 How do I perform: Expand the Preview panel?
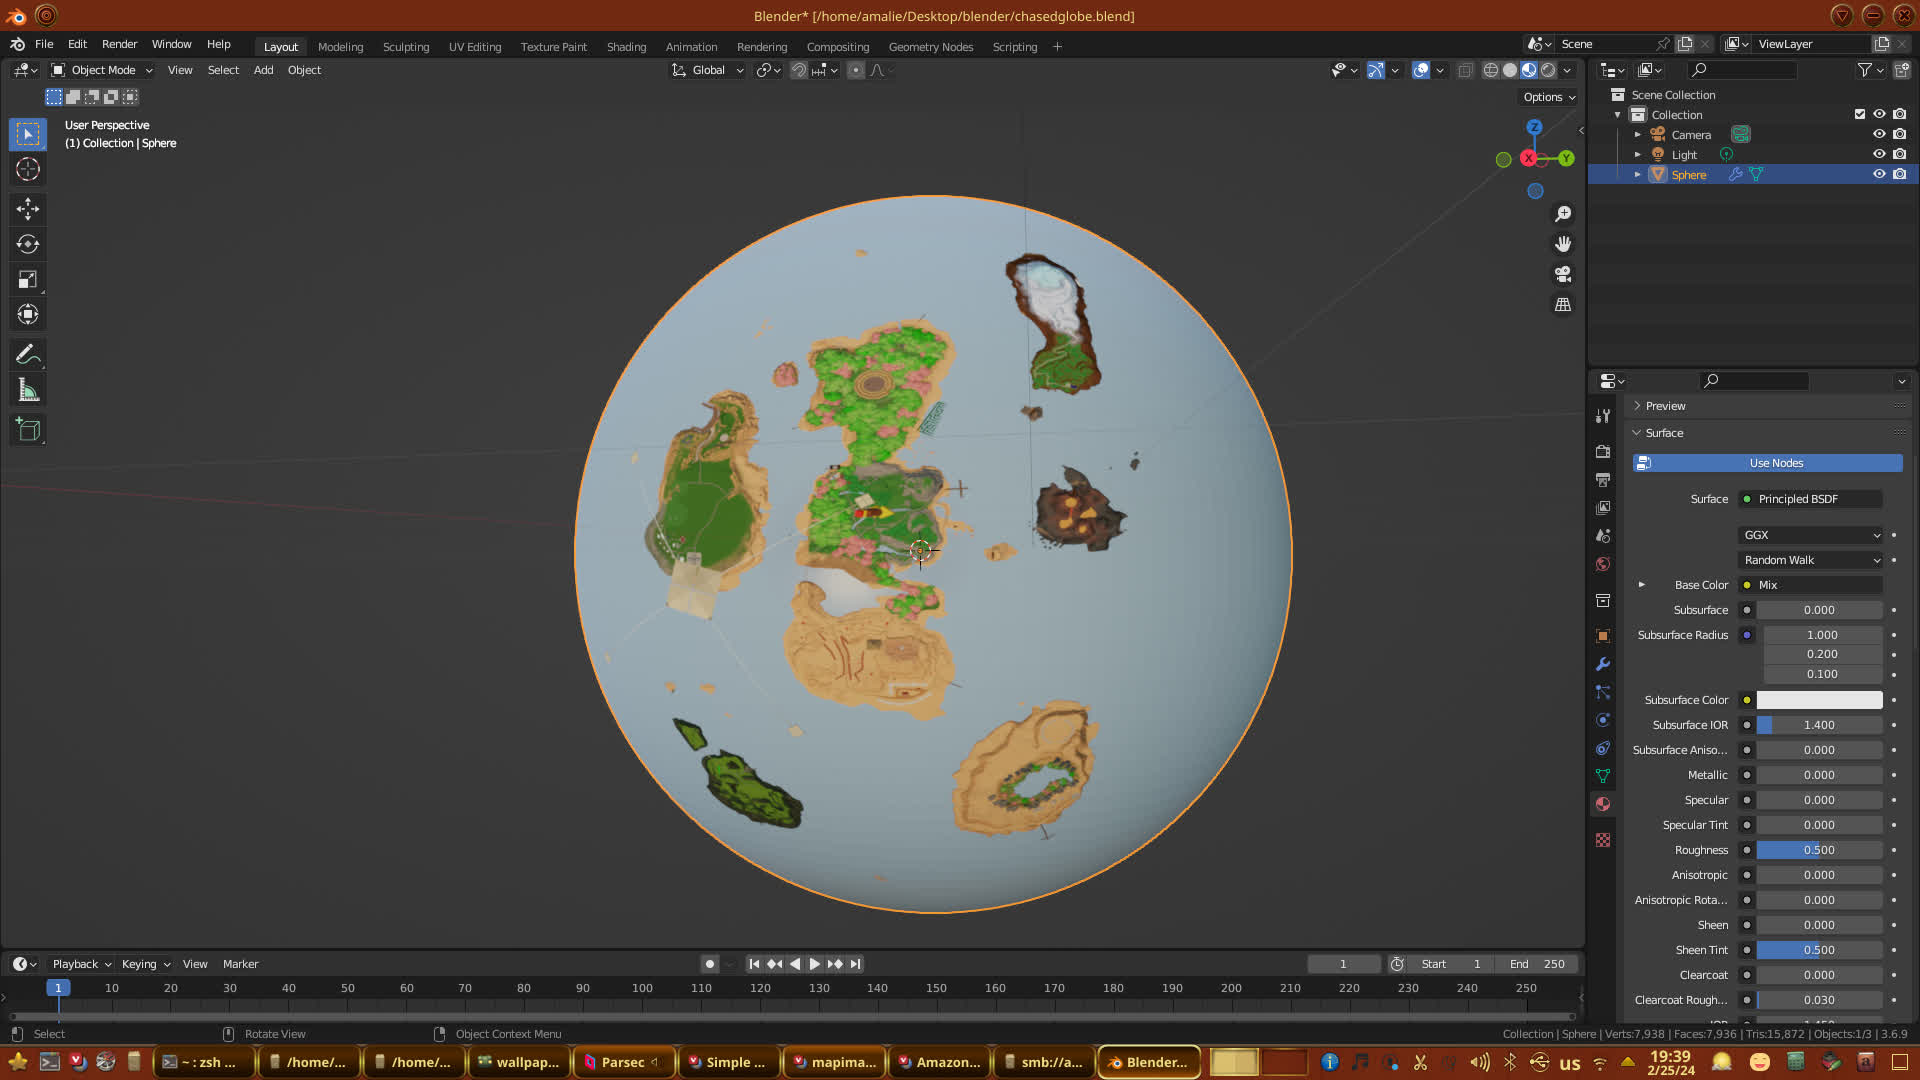point(1665,406)
